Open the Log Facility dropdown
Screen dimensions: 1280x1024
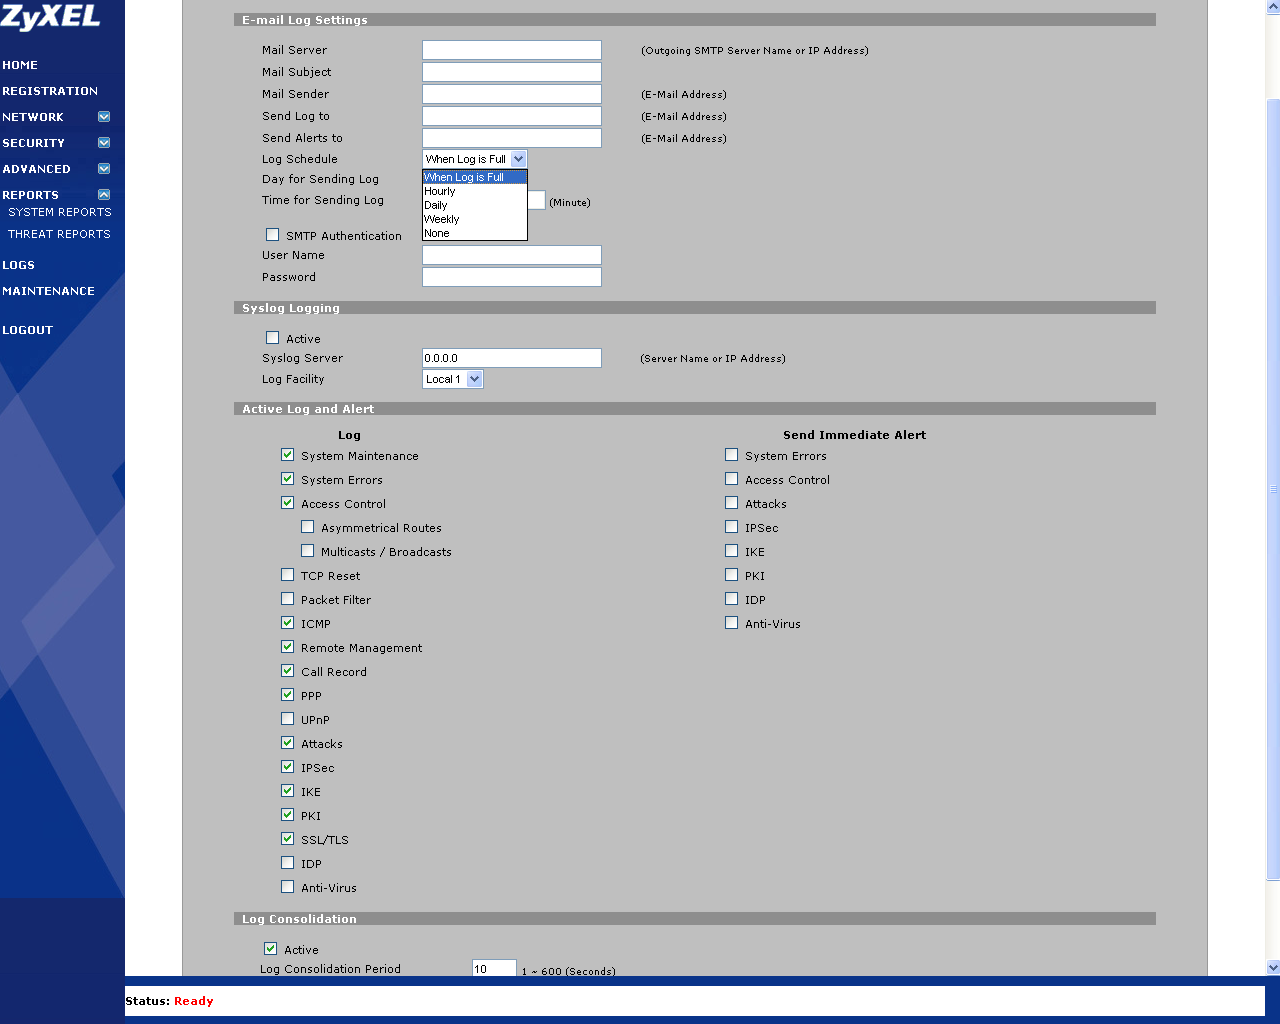click(453, 379)
